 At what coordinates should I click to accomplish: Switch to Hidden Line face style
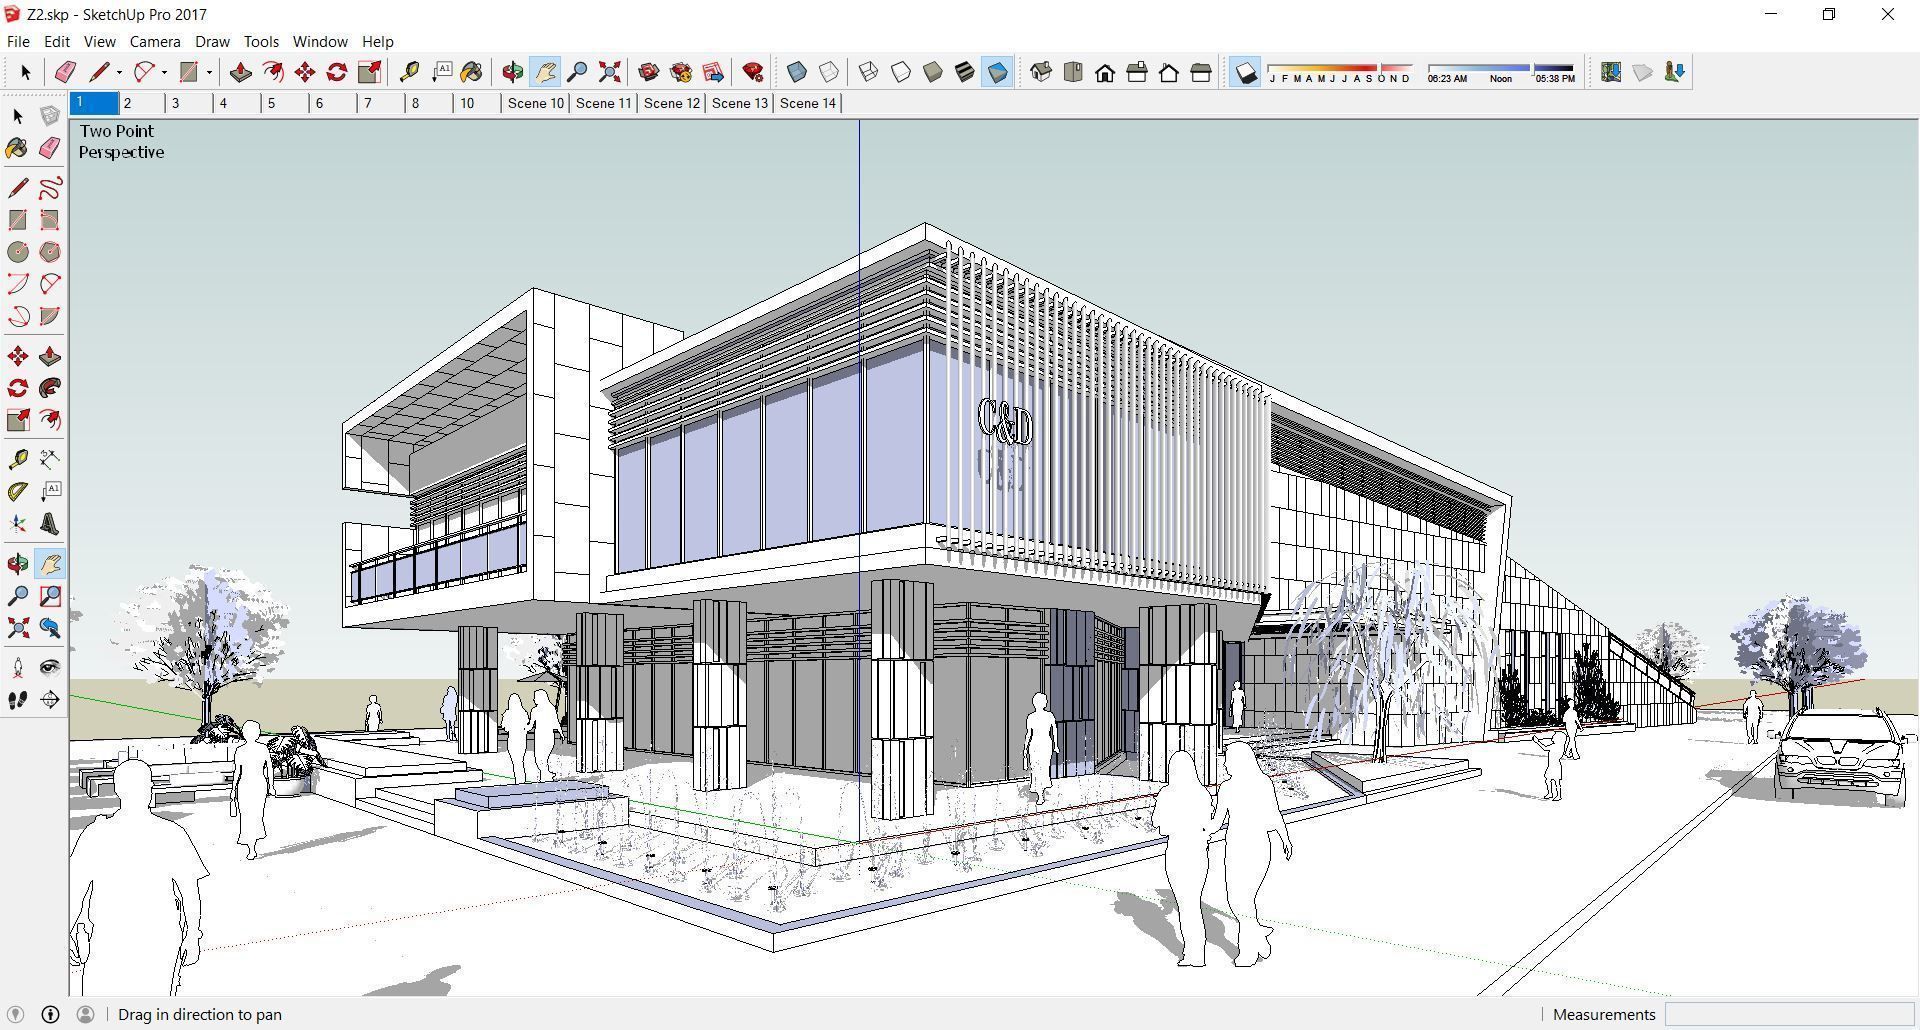click(901, 72)
